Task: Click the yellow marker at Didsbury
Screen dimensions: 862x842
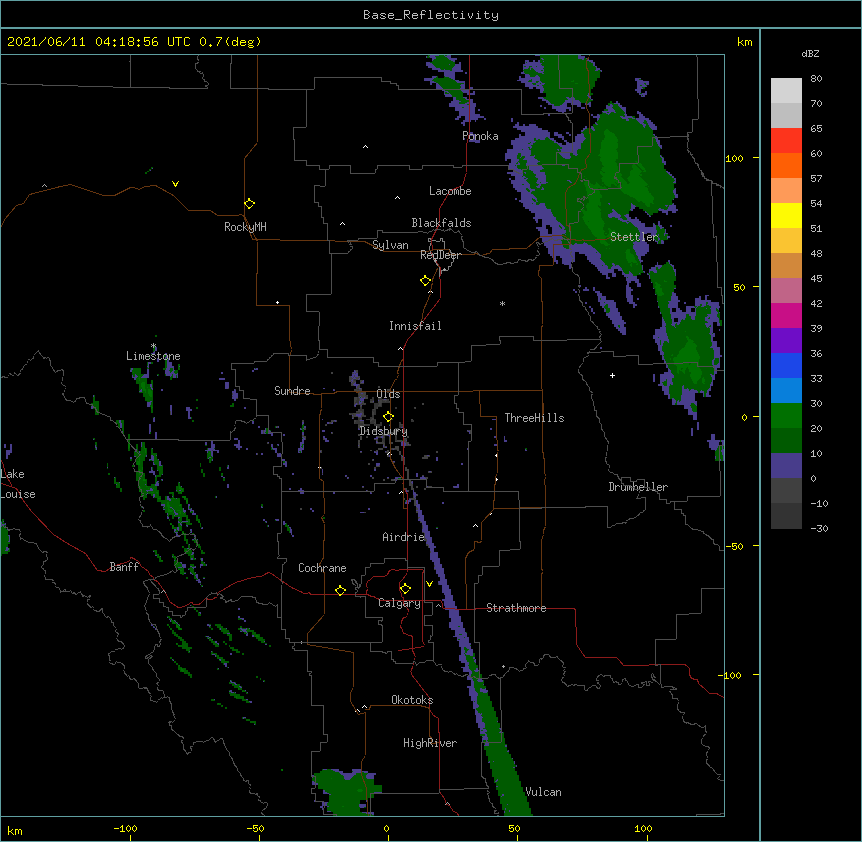Action: point(388,417)
